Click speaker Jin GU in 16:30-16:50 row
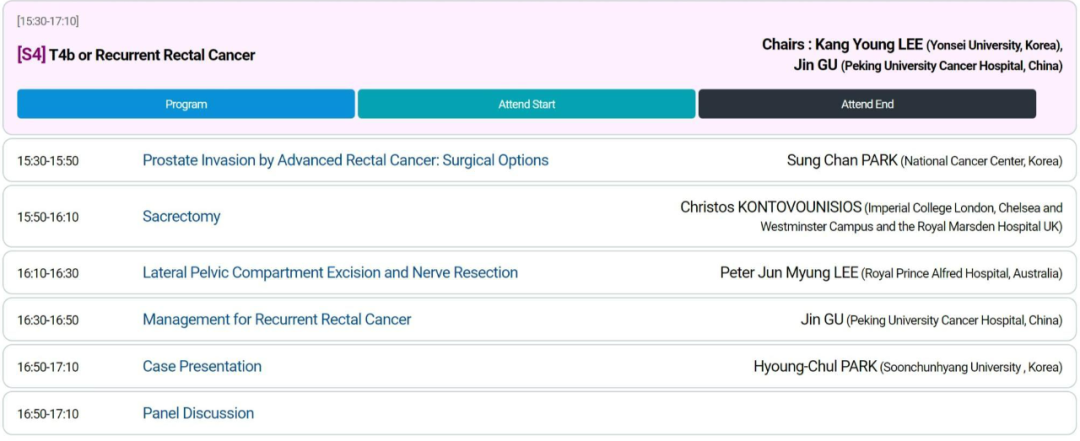 coord(822,320)
